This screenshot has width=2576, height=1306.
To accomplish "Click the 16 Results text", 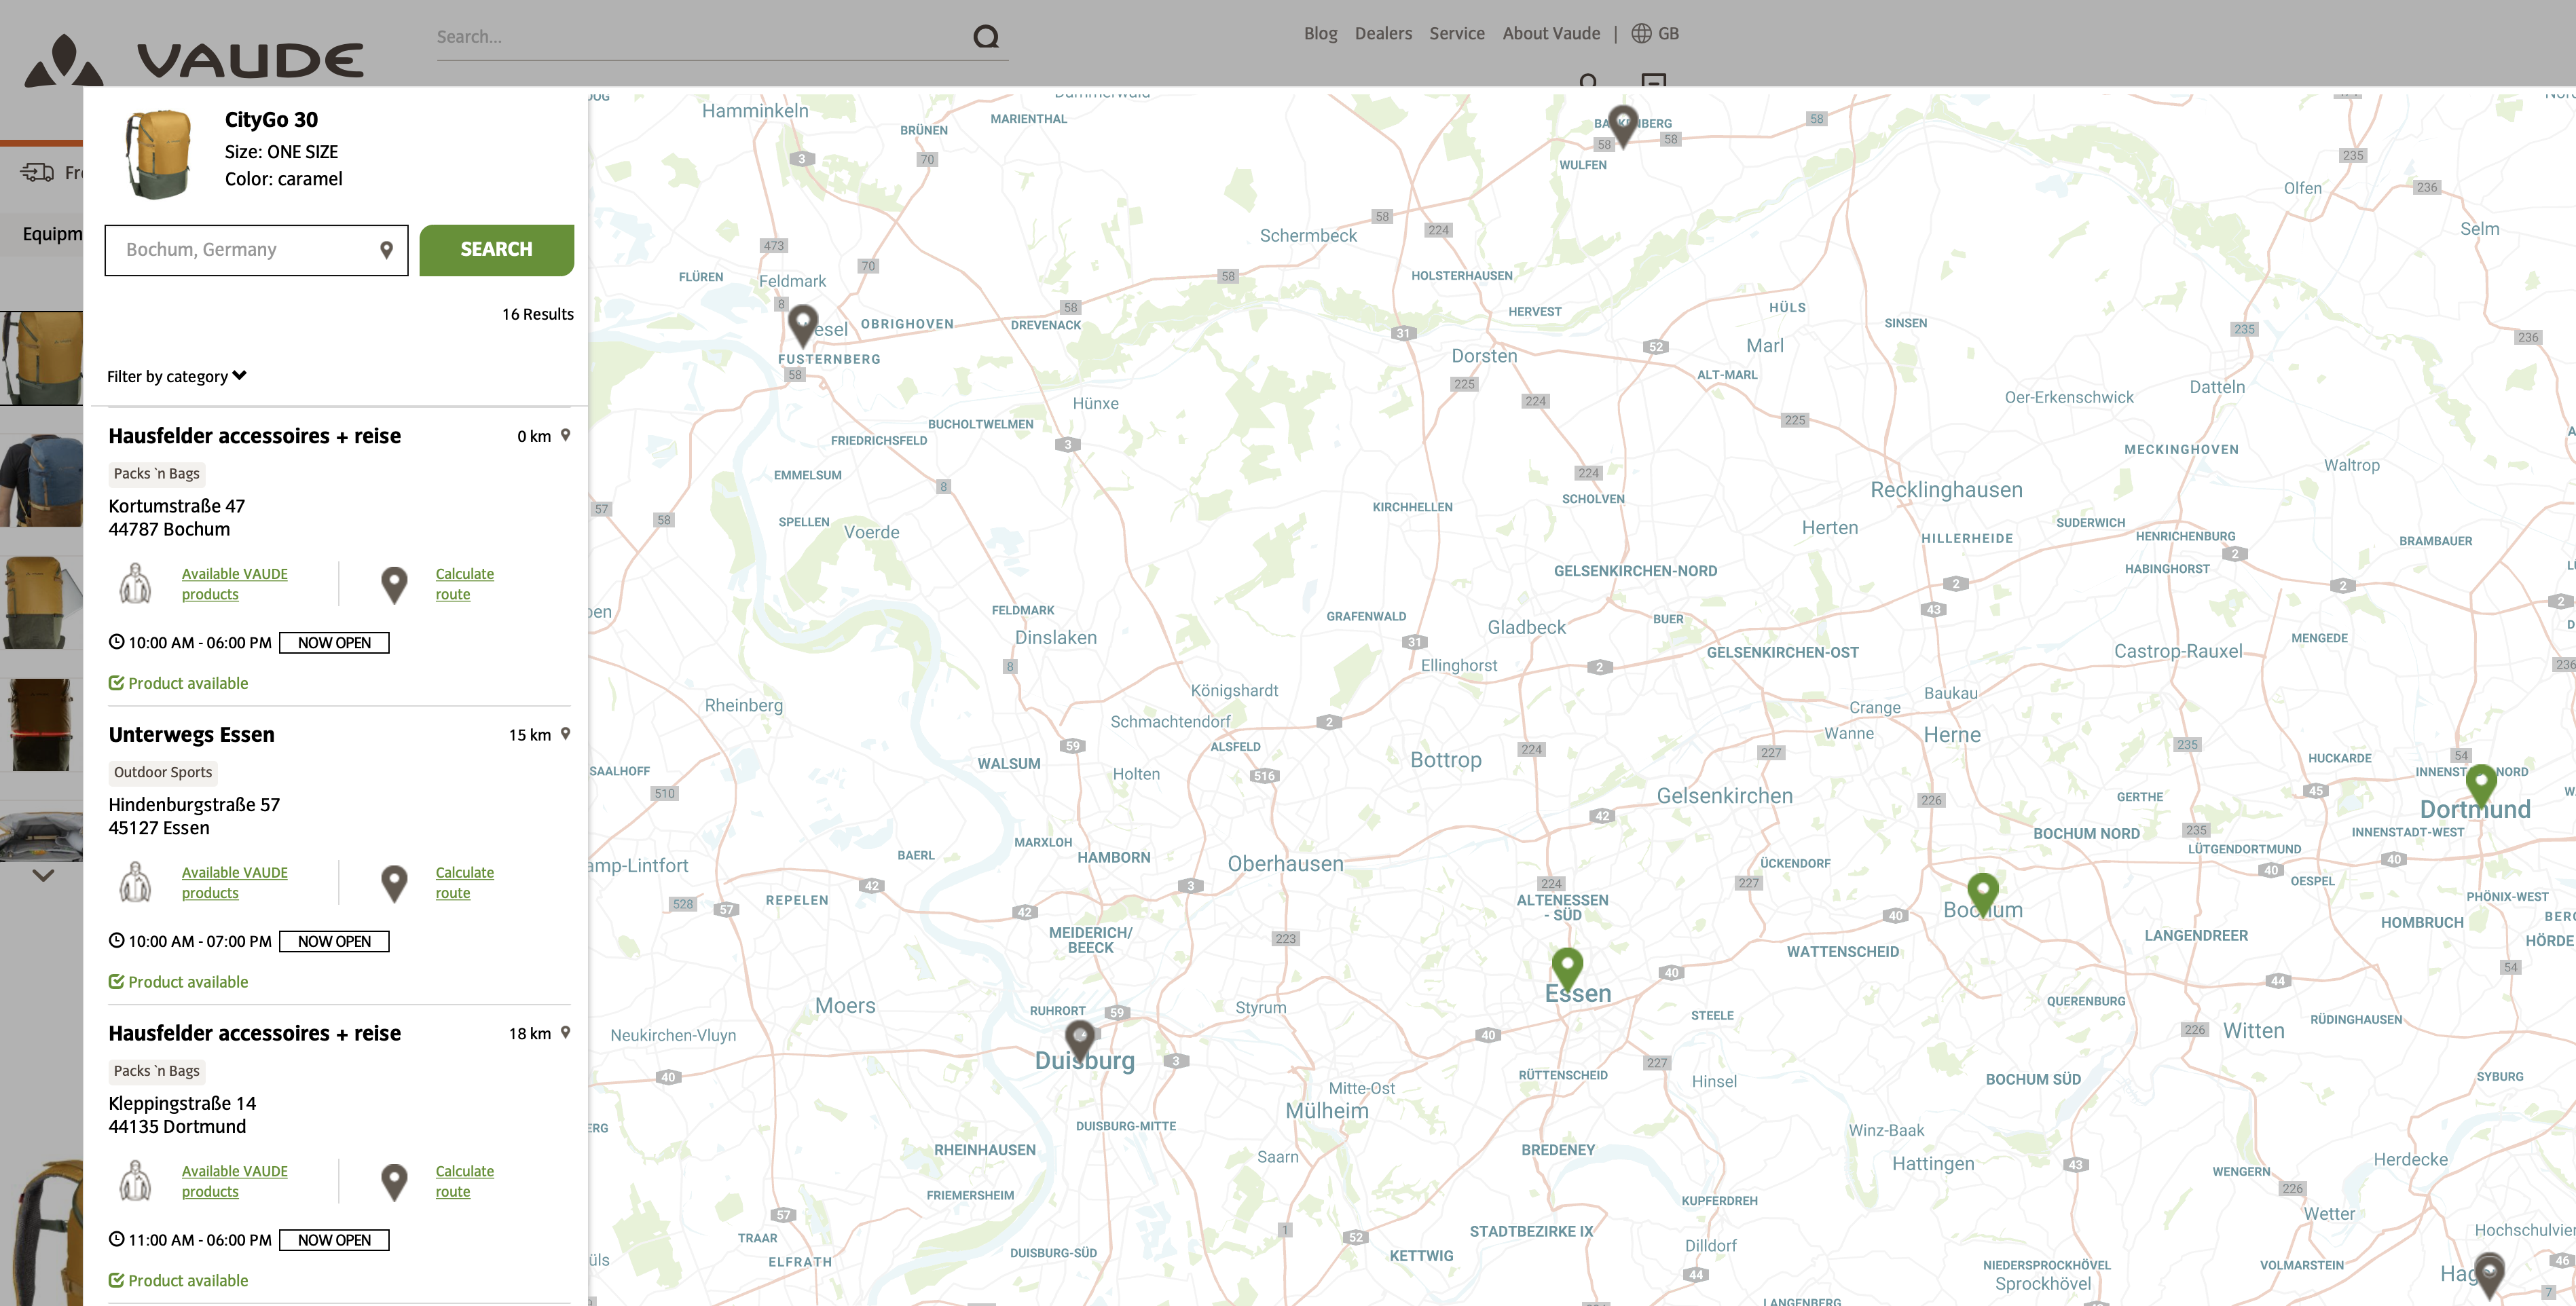I will pos(537,314).
